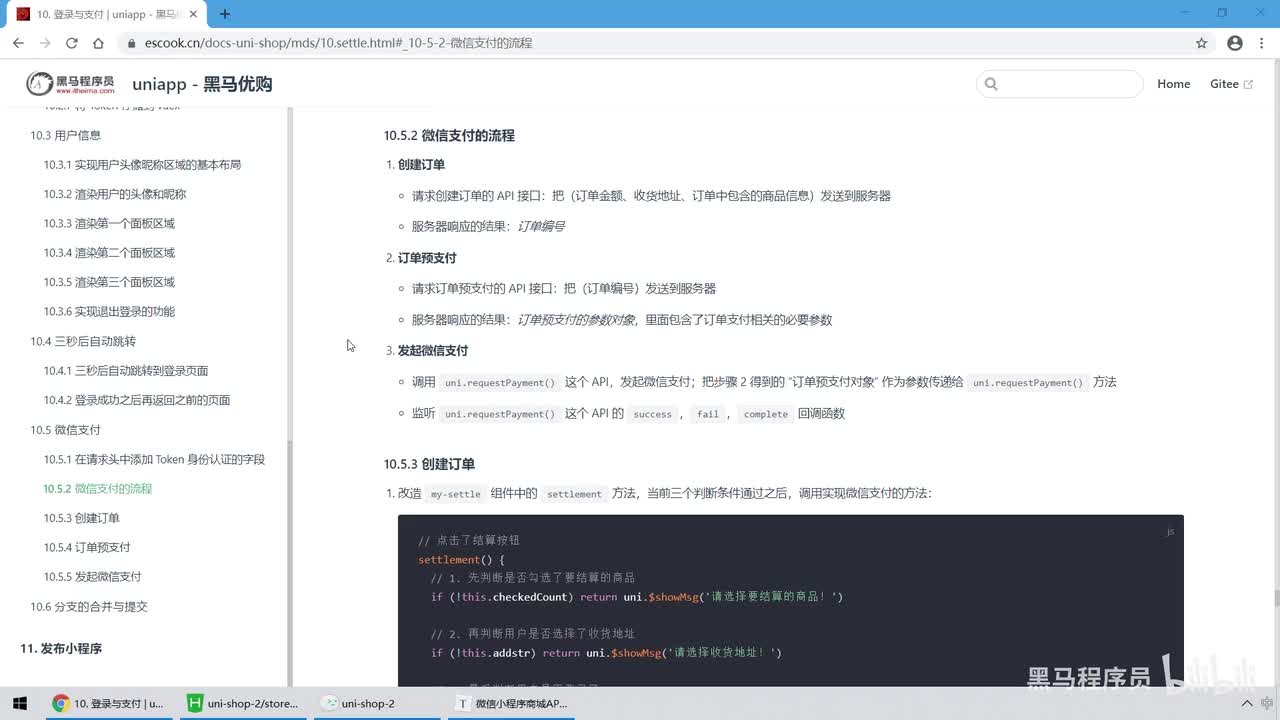Go to 10.5.5 发起微信支付 in the sidebar
This screenshot has height=720, width=1280.
point(92,577)
